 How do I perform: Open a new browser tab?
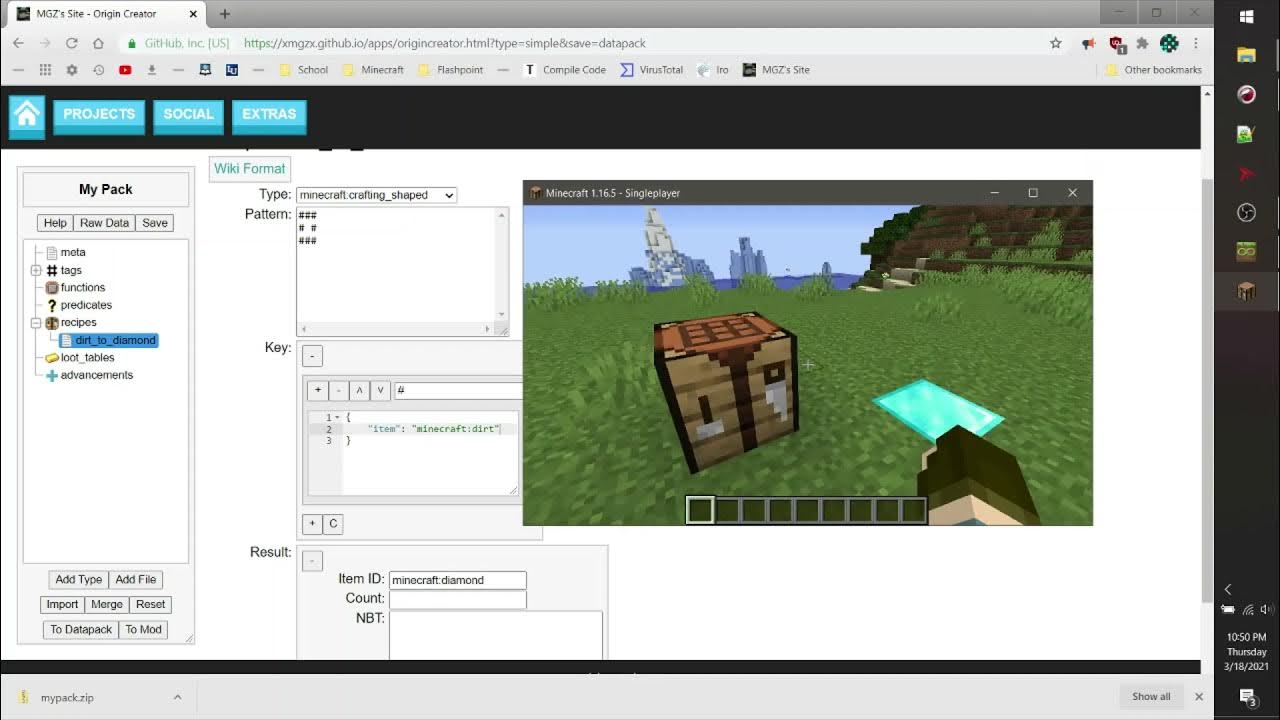point(225,14)
